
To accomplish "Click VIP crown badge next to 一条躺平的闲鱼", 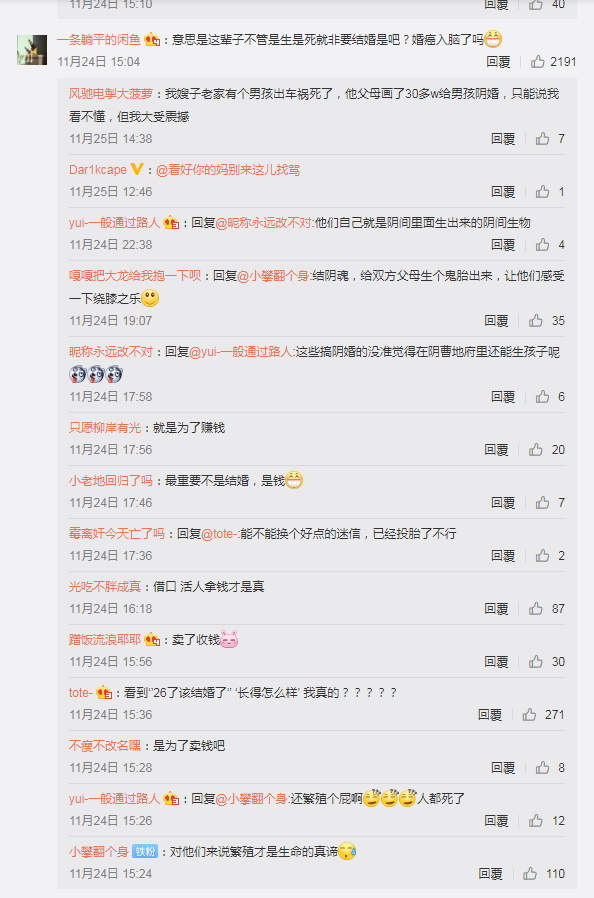I will pos(152,40).
